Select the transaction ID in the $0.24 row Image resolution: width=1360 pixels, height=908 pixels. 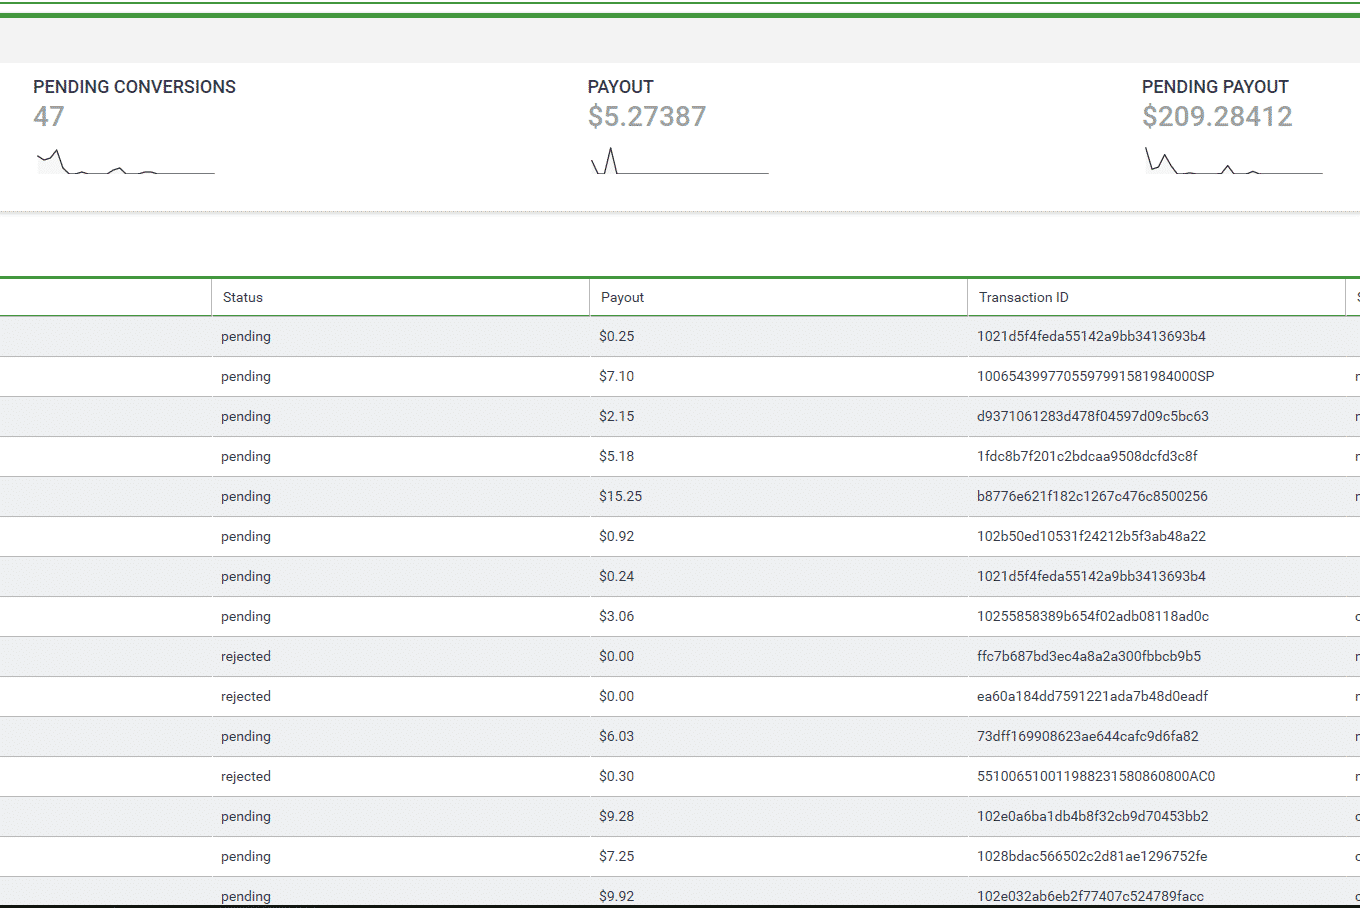(1092, 576)
